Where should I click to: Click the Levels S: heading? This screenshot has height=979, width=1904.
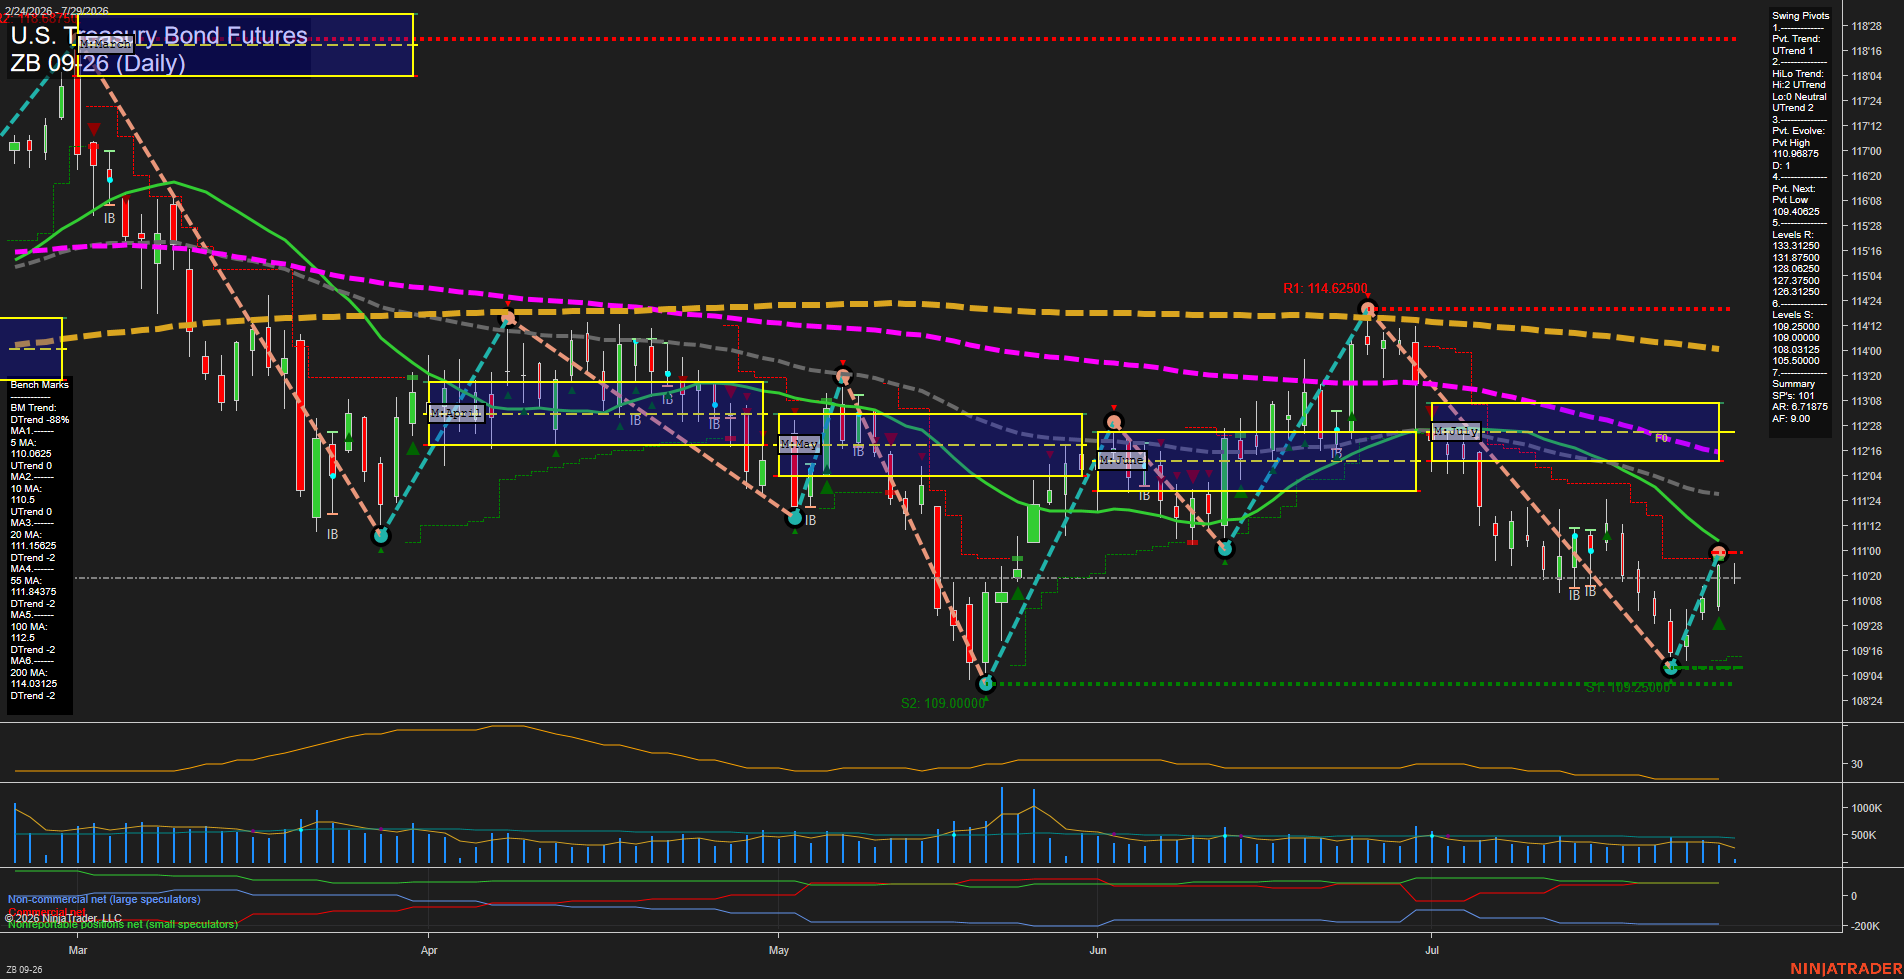click(x=1794, y=315)
